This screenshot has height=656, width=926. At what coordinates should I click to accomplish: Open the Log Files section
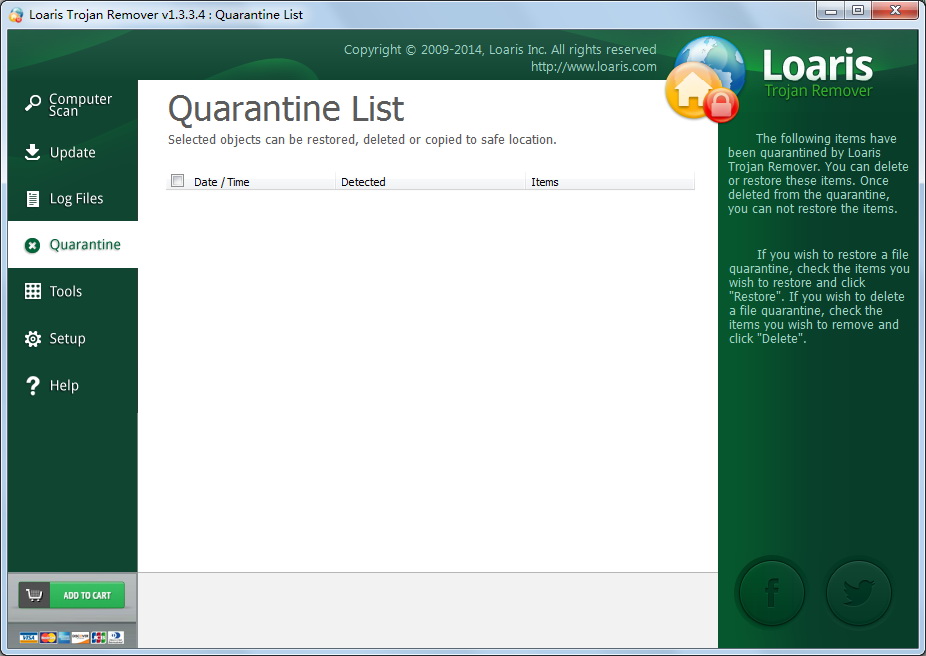73,198
